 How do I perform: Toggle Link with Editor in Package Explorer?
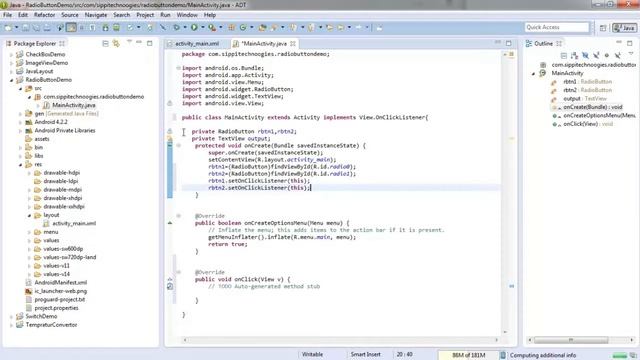point(116,43)
